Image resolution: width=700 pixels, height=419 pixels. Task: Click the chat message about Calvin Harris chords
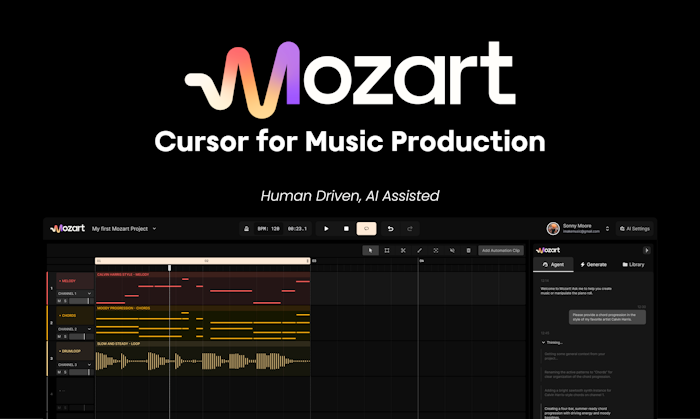coord(607,317)
